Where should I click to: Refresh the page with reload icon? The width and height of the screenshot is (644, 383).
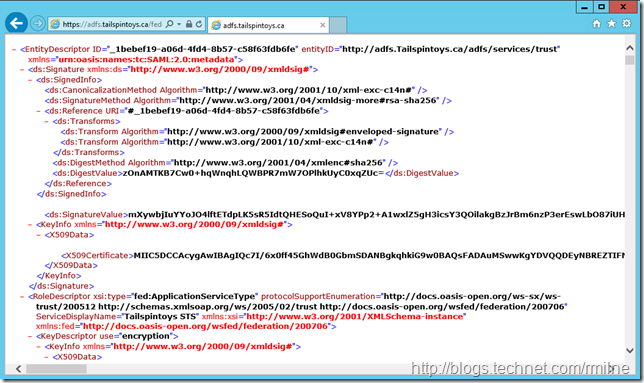coord(199,24)
